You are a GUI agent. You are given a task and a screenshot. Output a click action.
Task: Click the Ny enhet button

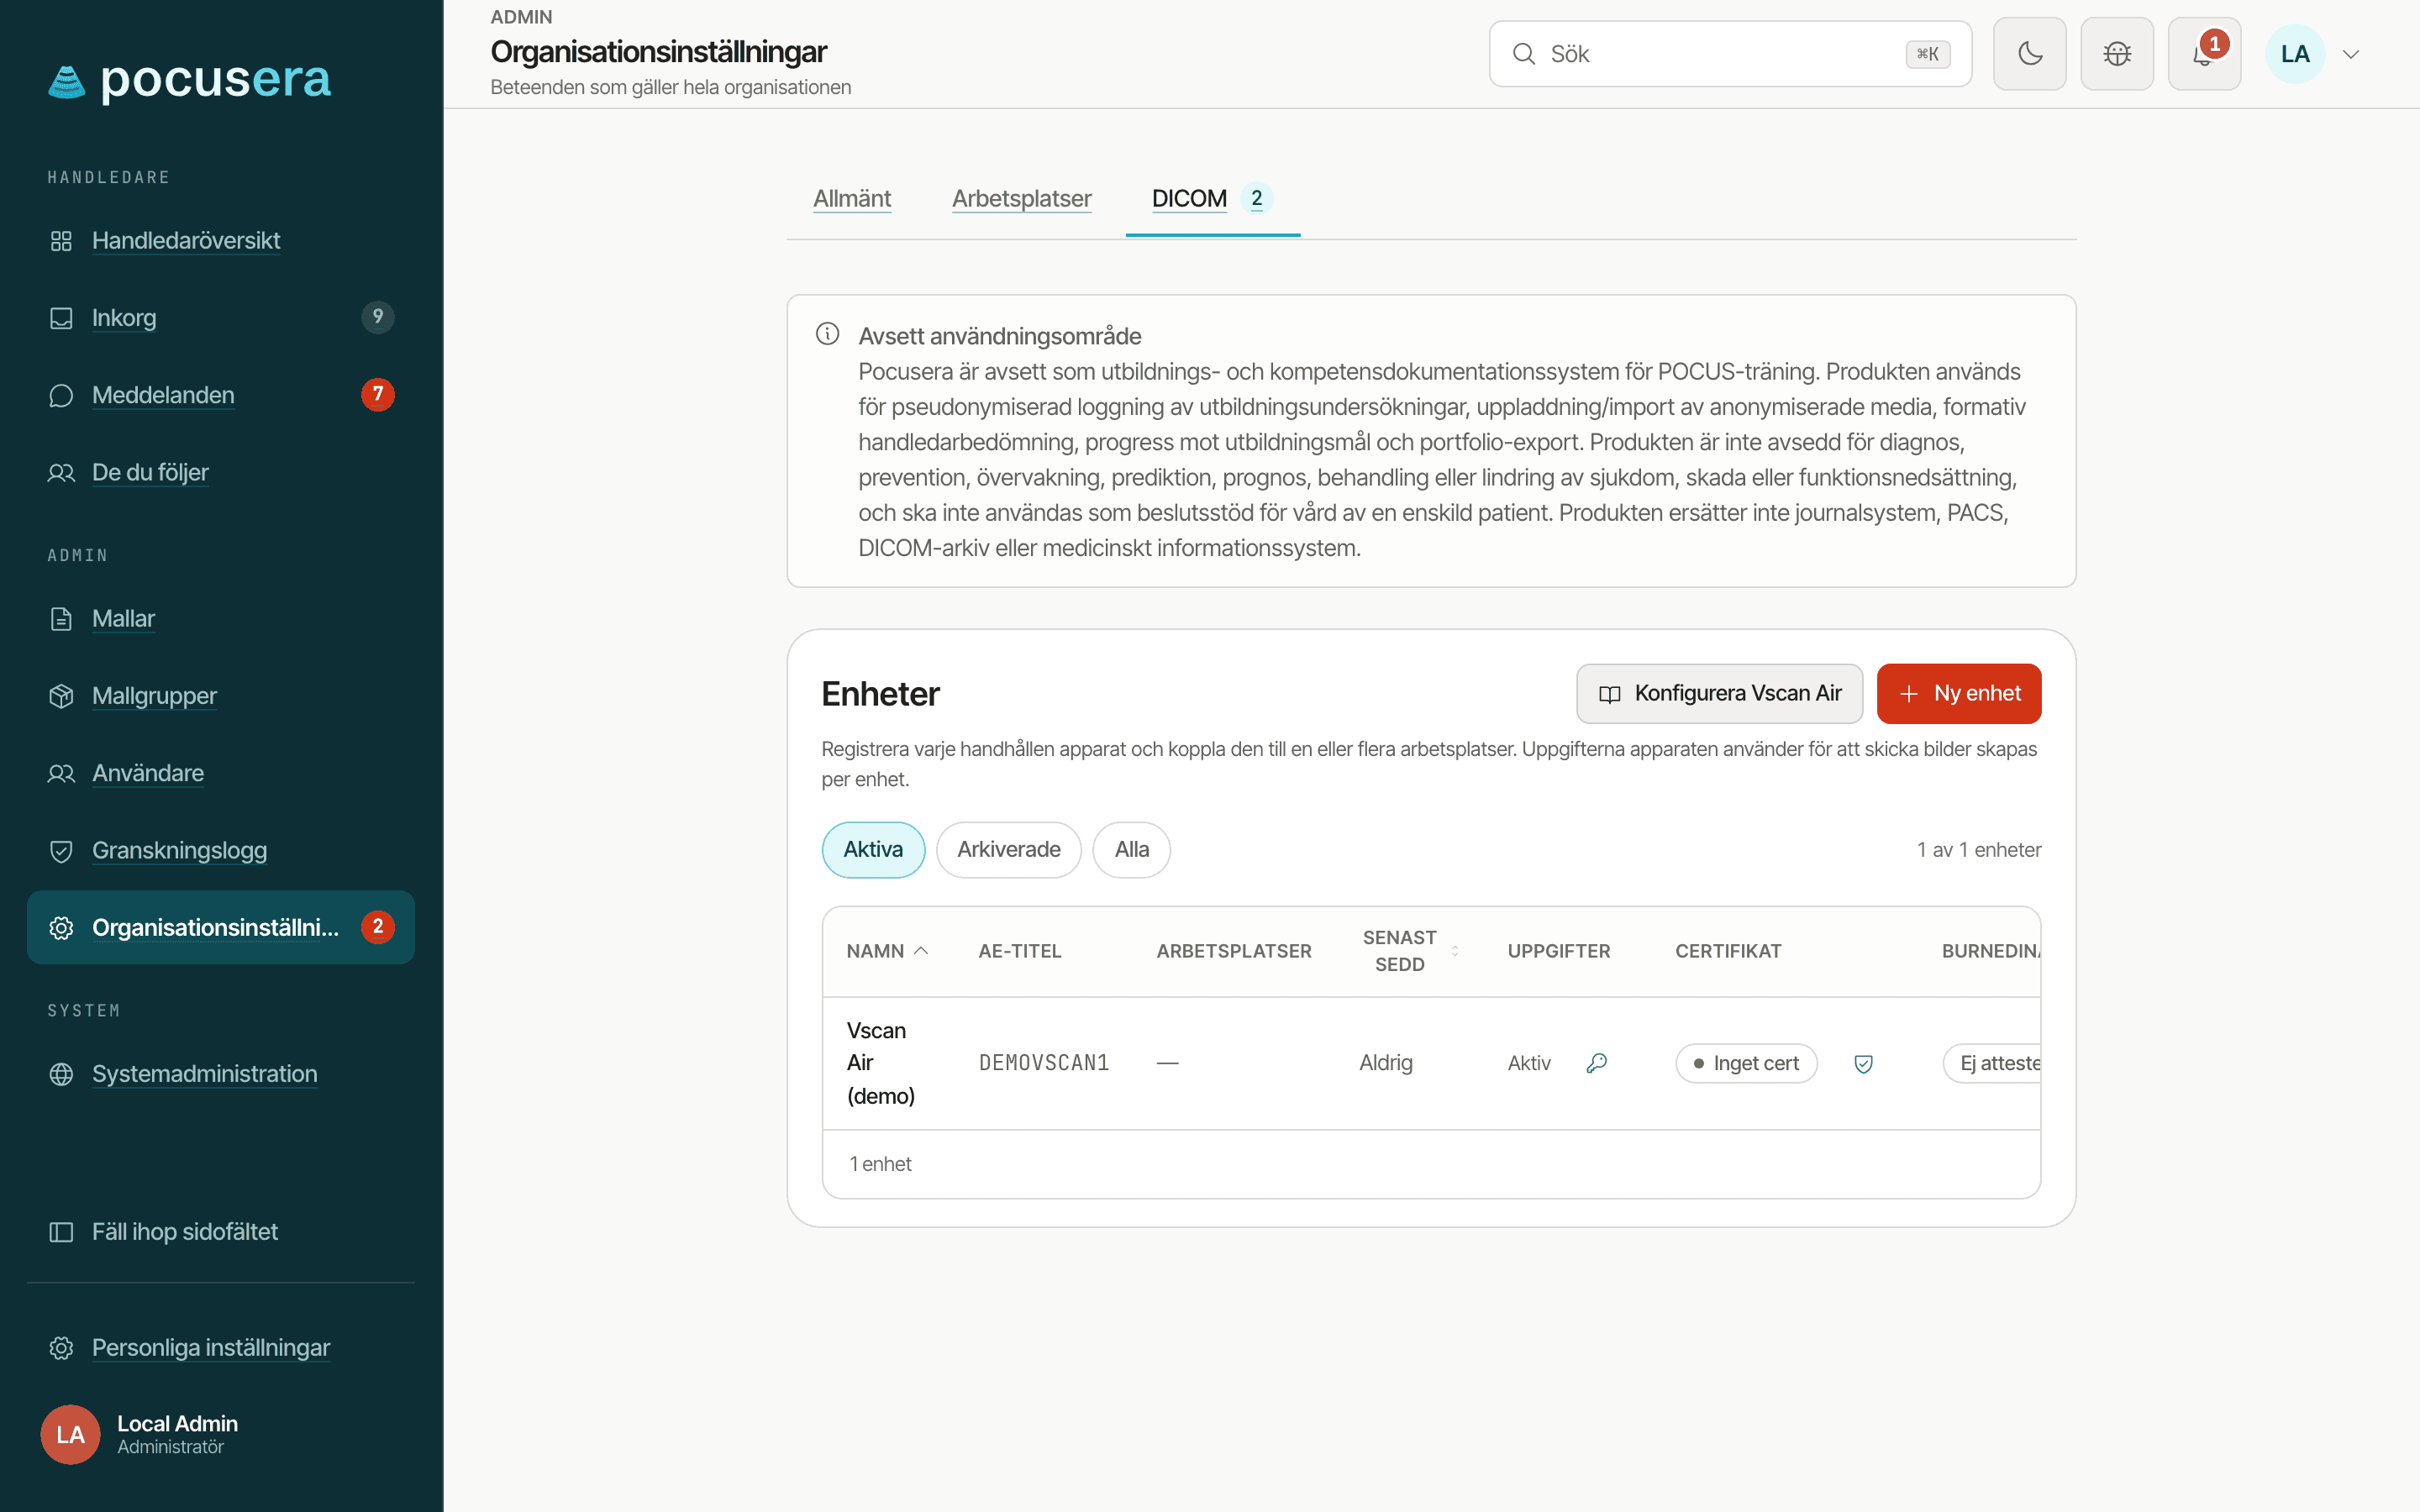point(1958,694)
